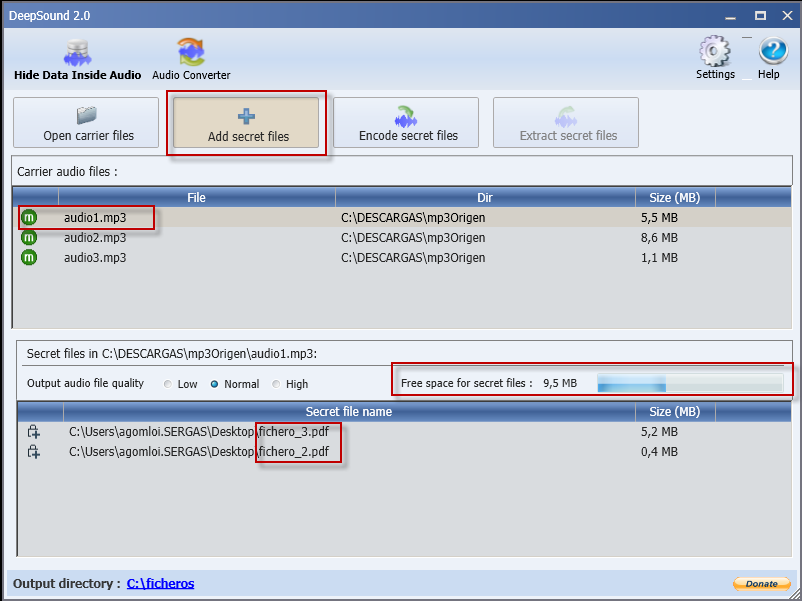Select the fichero_2.pdf secret file
The width and height of the screenshot is (802, 601).
(199, 452)
